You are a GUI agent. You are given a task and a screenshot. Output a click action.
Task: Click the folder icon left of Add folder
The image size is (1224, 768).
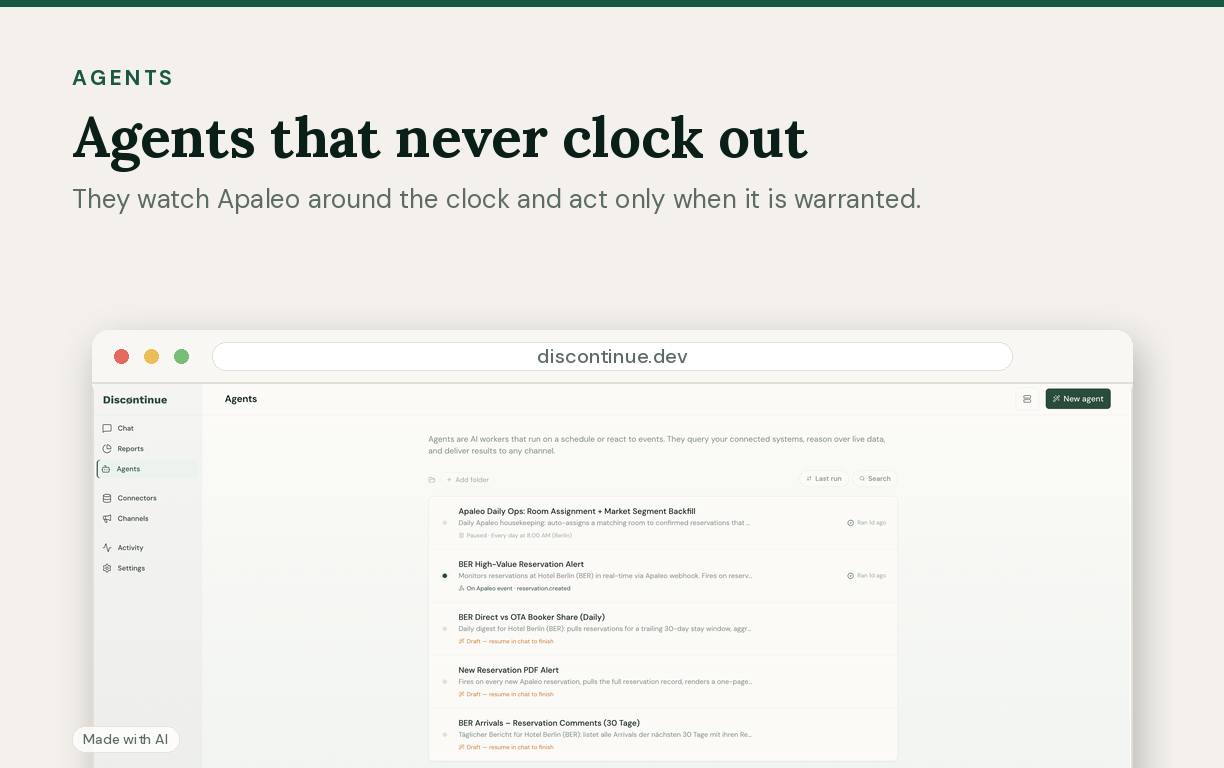coord(432,480)
